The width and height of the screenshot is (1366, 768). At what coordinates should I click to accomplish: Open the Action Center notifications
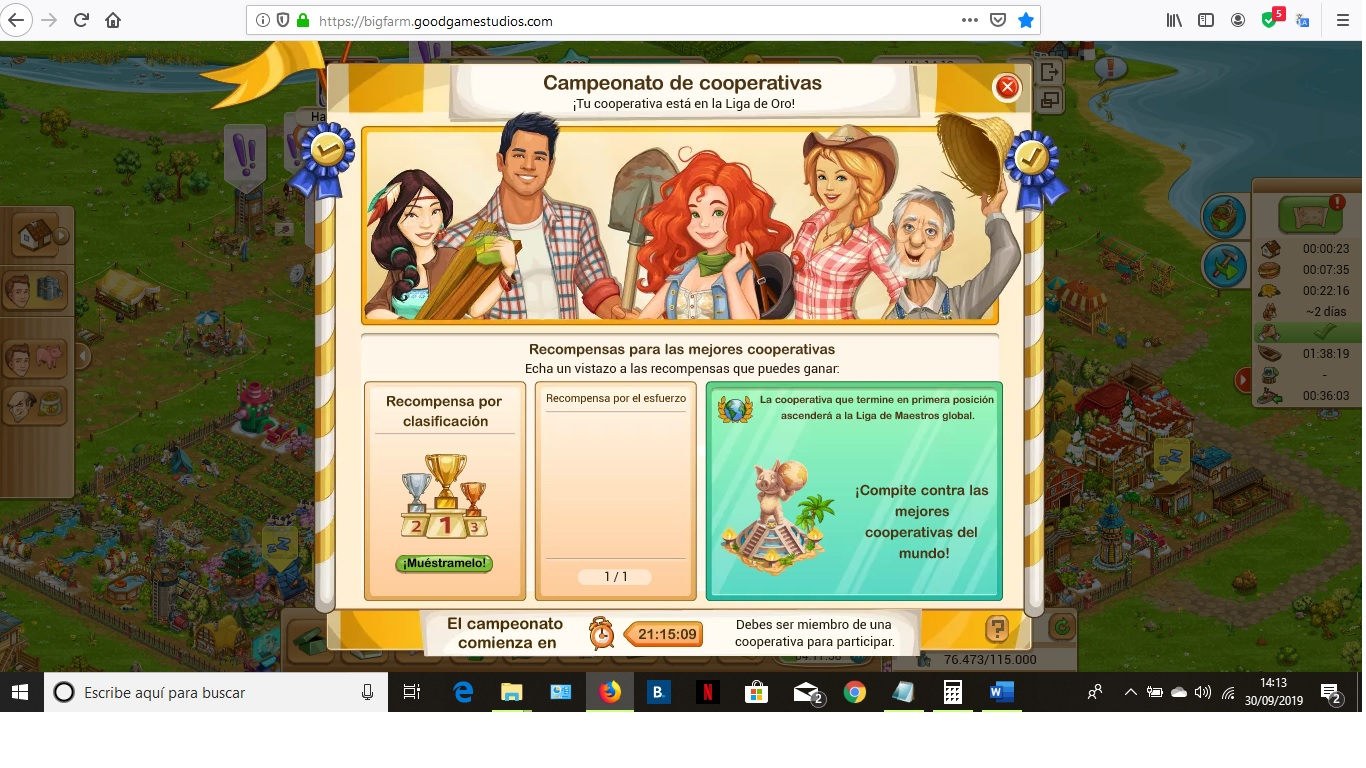point(1332,692)
